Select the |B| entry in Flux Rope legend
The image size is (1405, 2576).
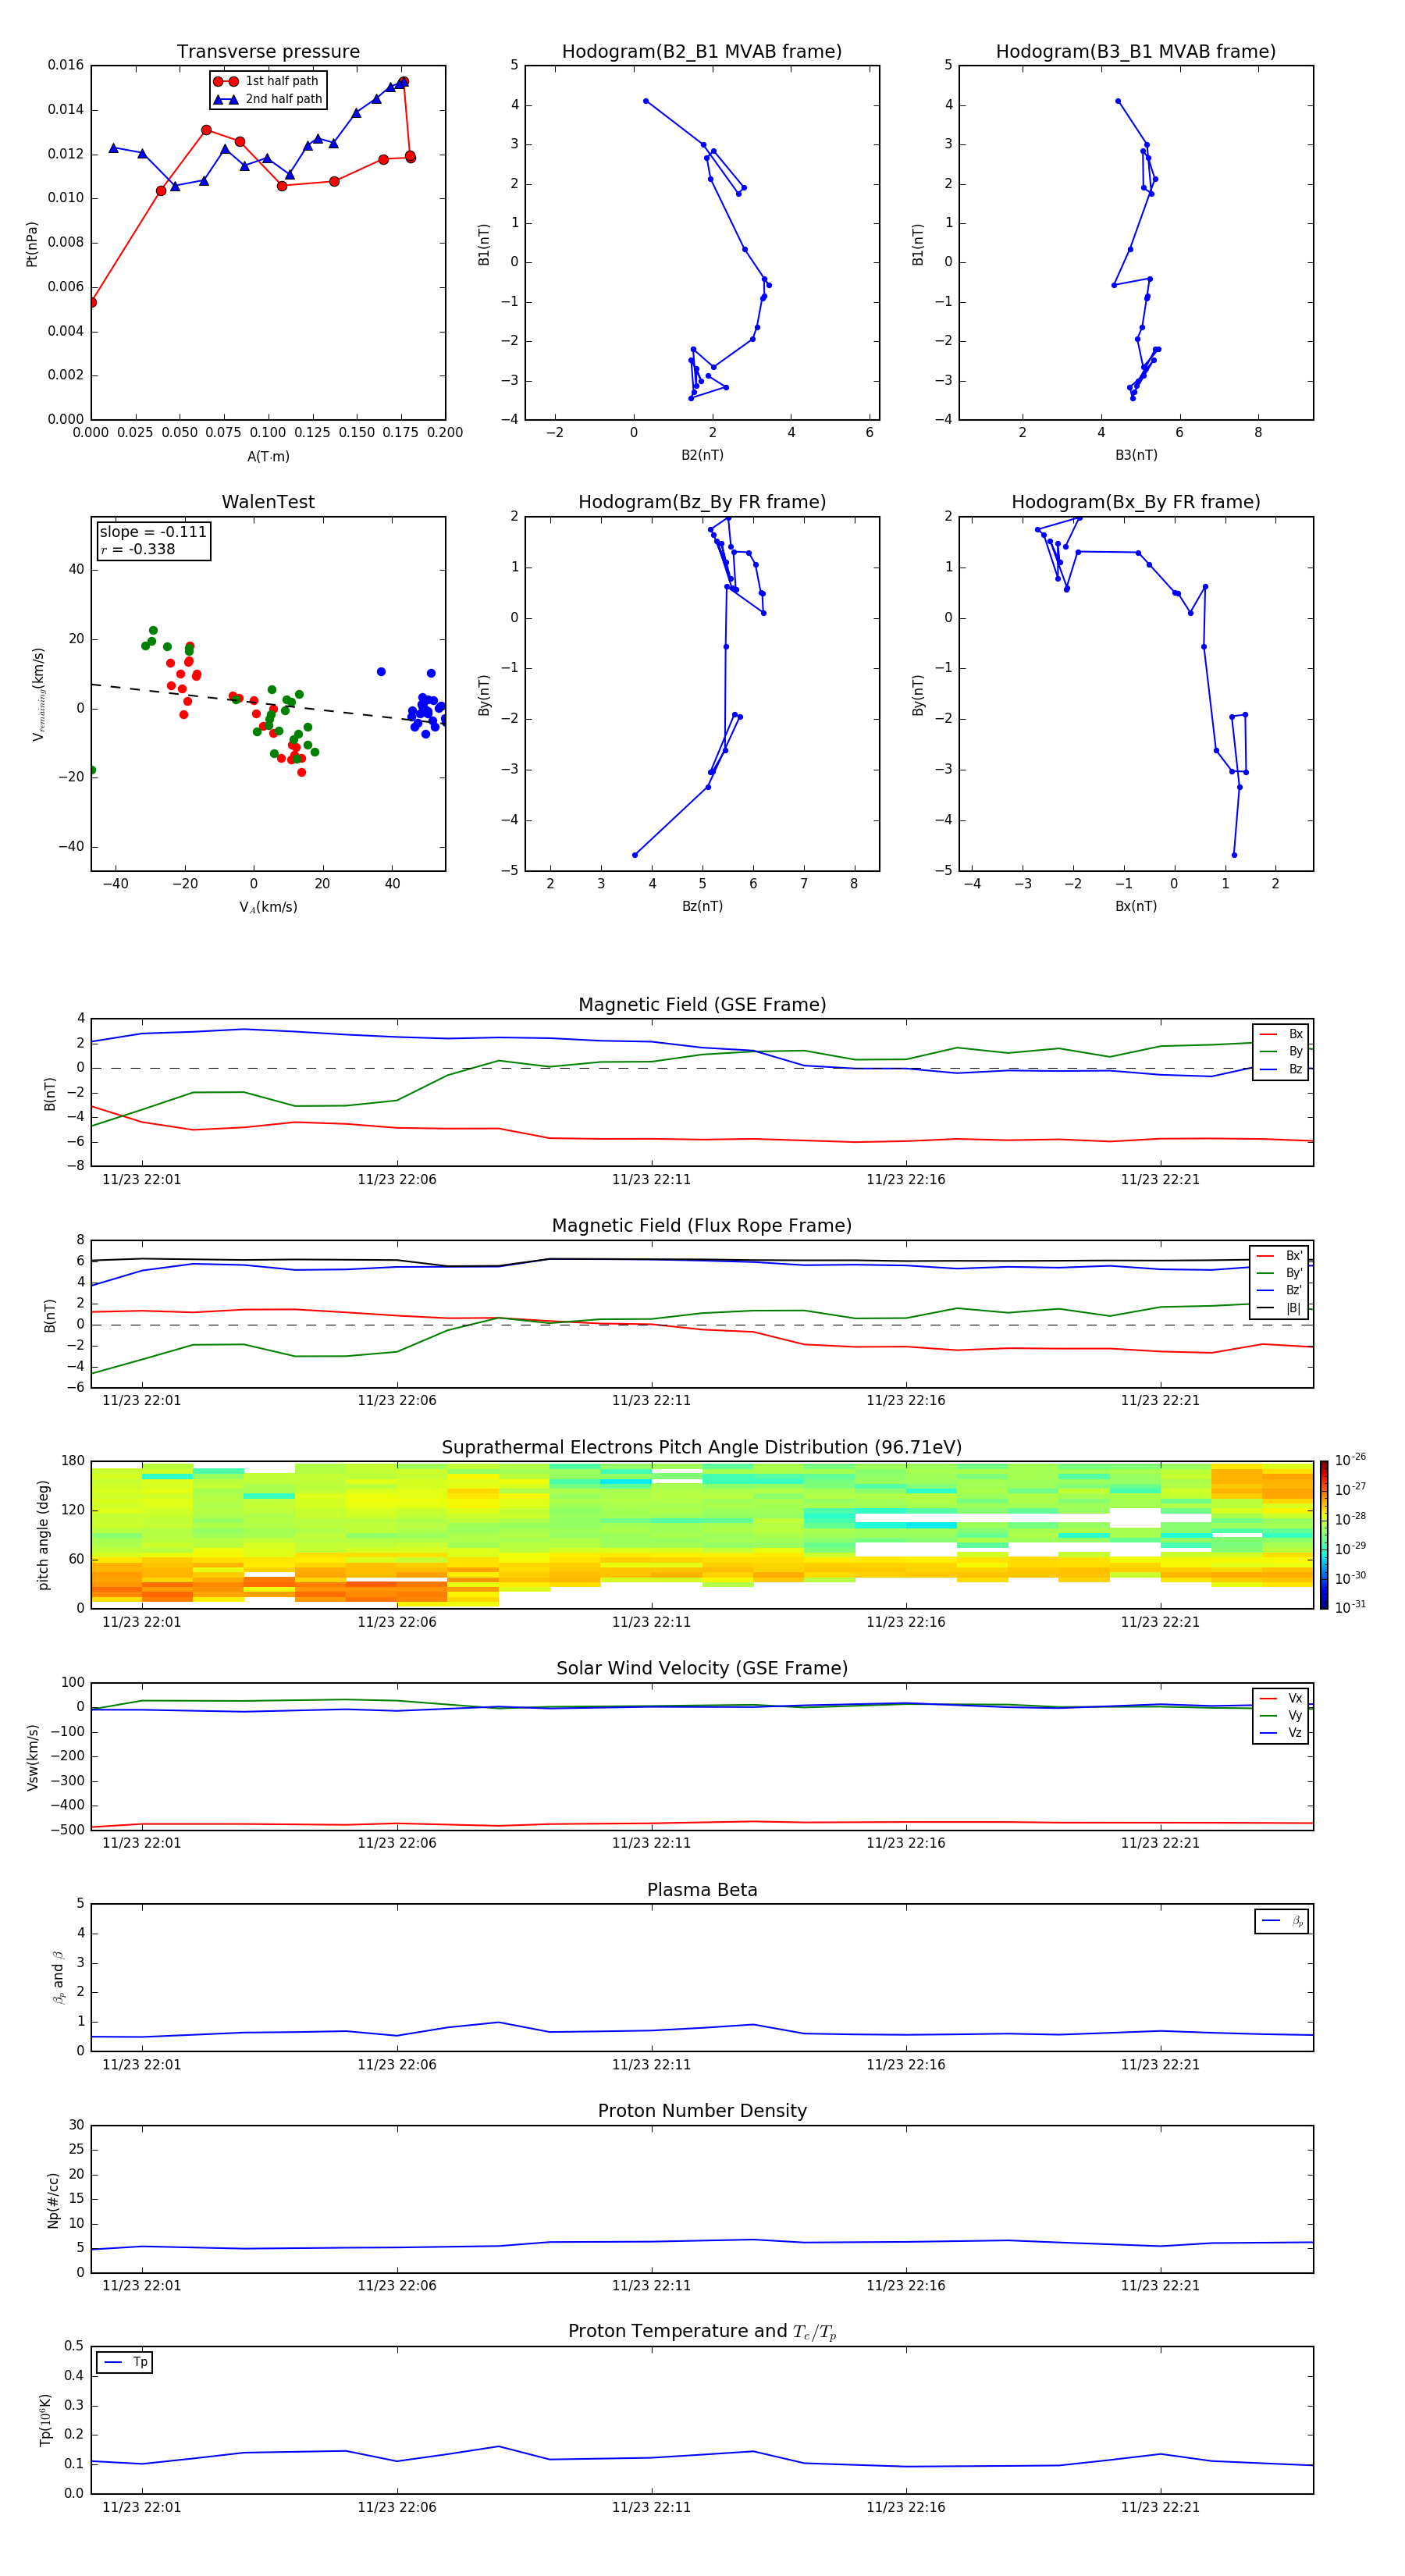click(1280, 1308)
